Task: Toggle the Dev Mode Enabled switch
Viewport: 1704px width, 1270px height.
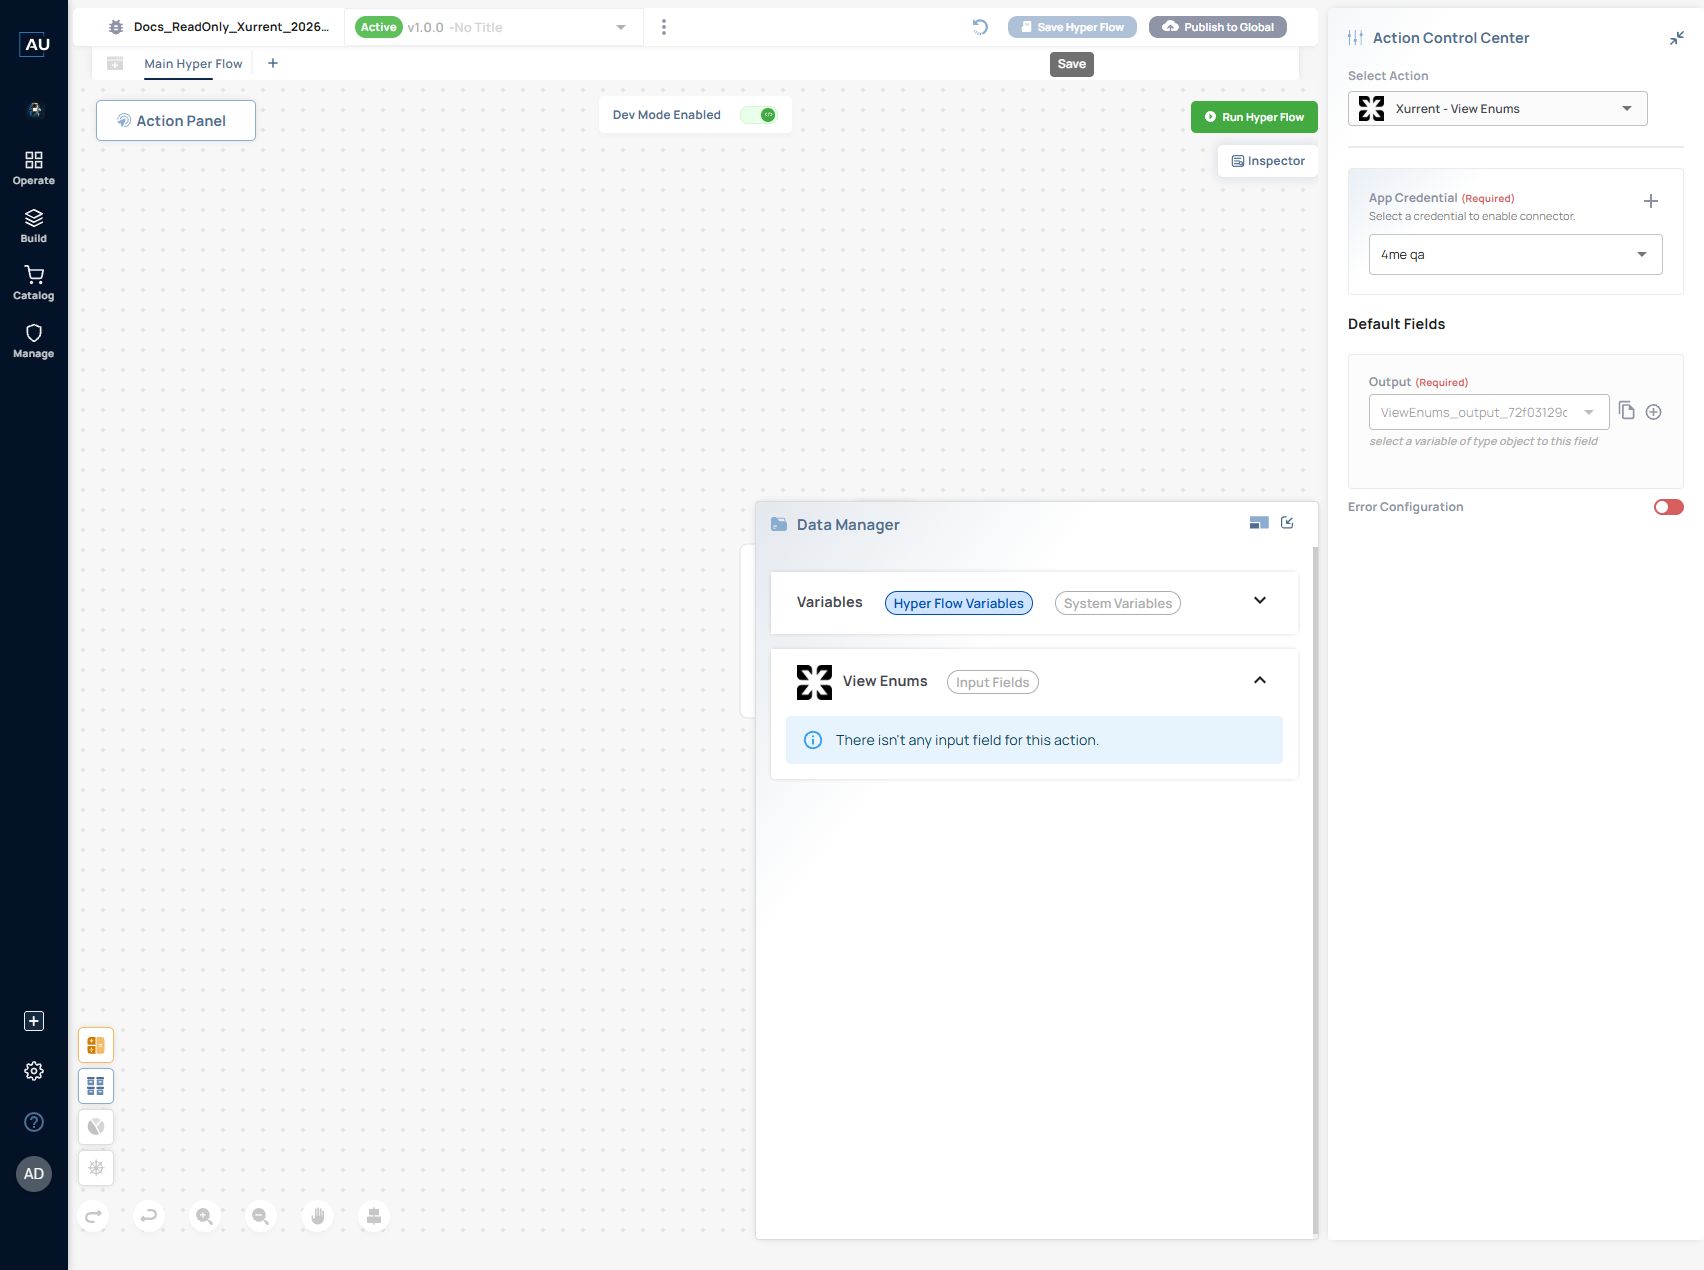Action: click(x=759, y=115)
